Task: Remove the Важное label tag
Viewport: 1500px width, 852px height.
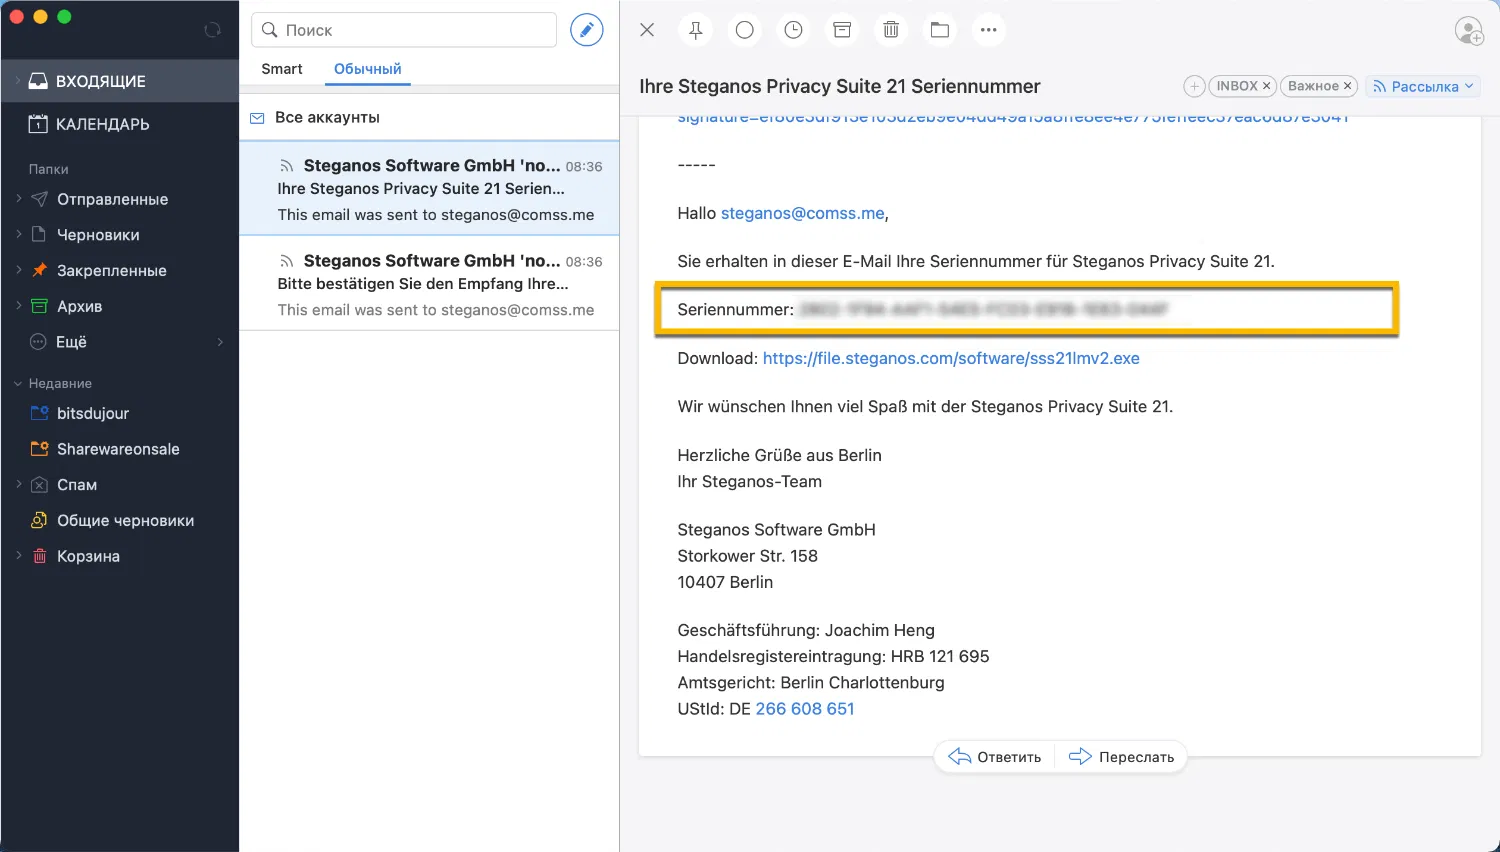Action: (x=1347, y=86)
